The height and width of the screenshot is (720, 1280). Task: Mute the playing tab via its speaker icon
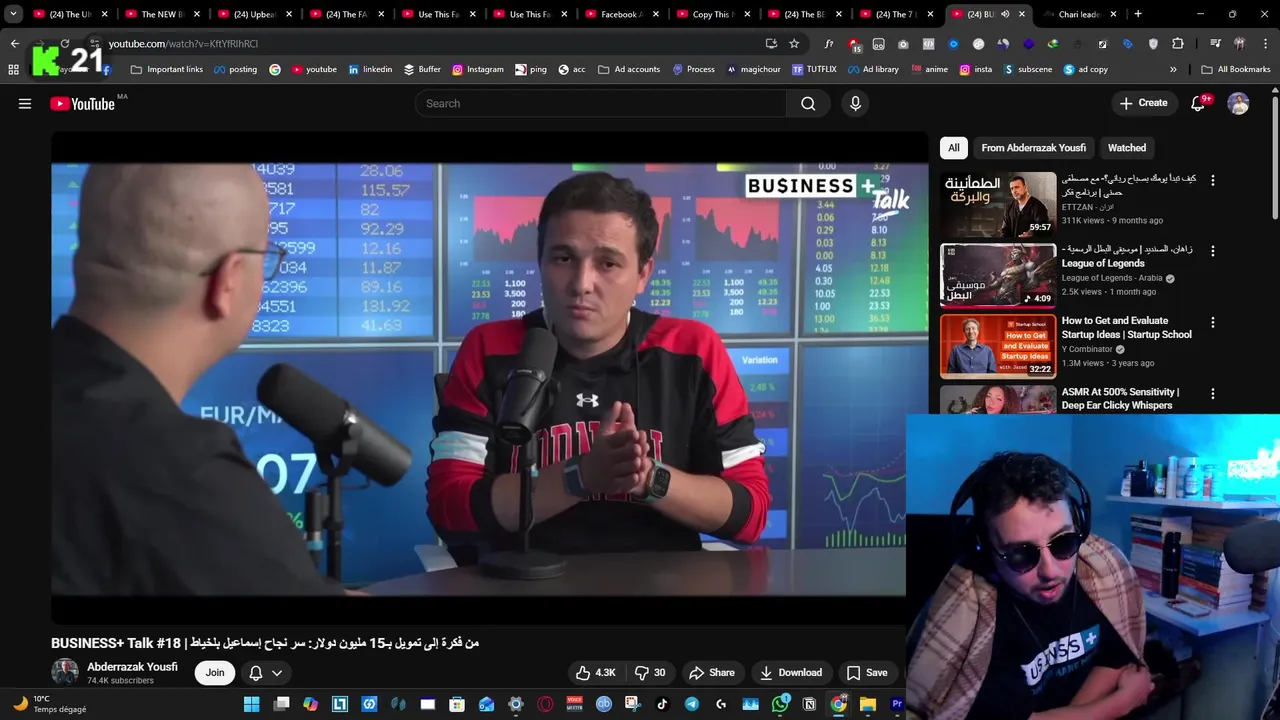1005,14
